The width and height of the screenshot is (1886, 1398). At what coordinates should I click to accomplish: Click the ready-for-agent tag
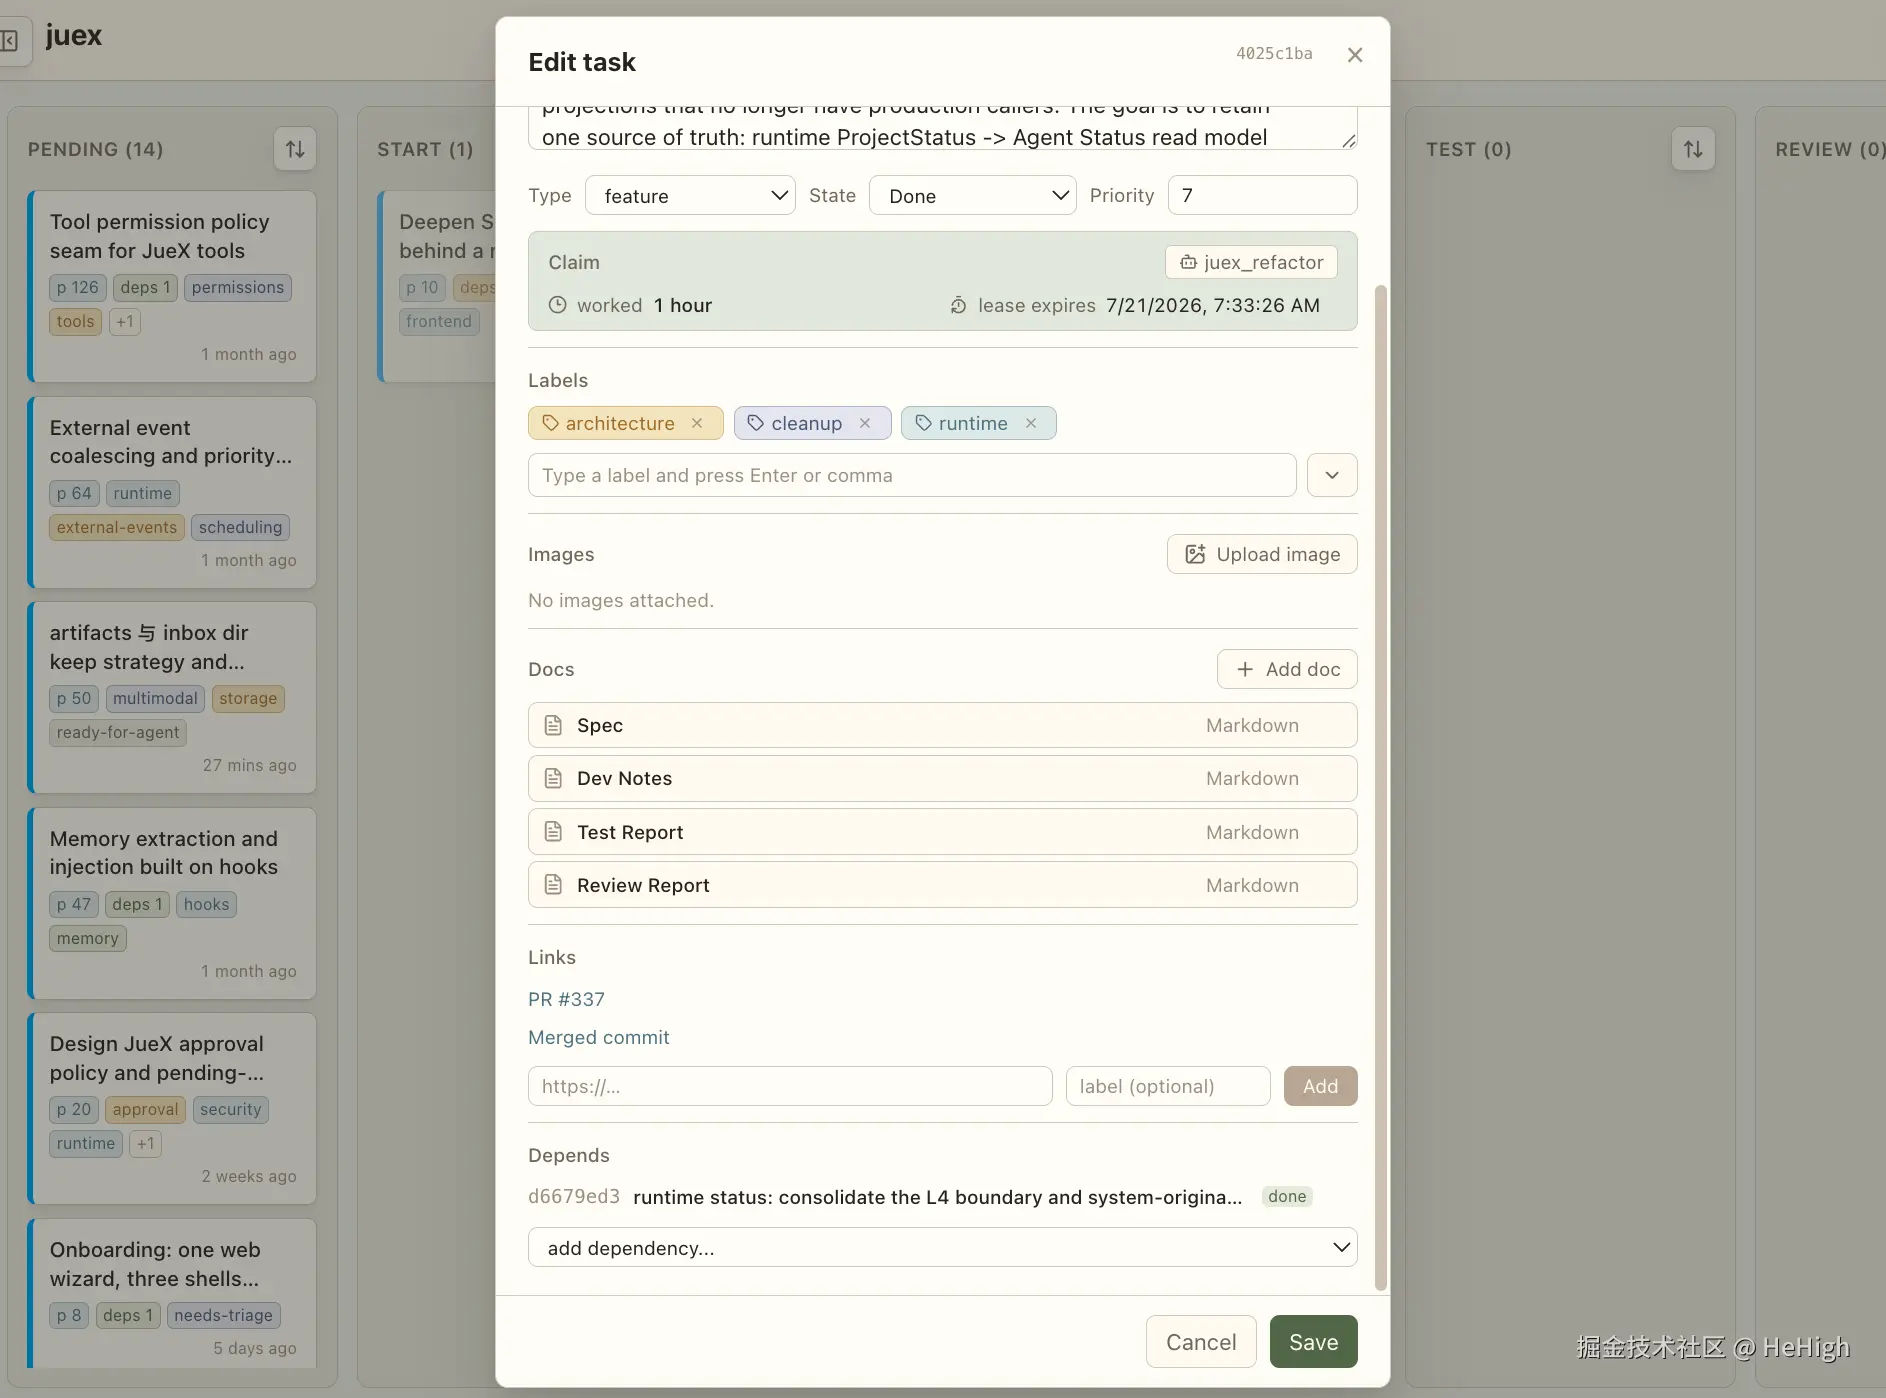tap(118, 732)
